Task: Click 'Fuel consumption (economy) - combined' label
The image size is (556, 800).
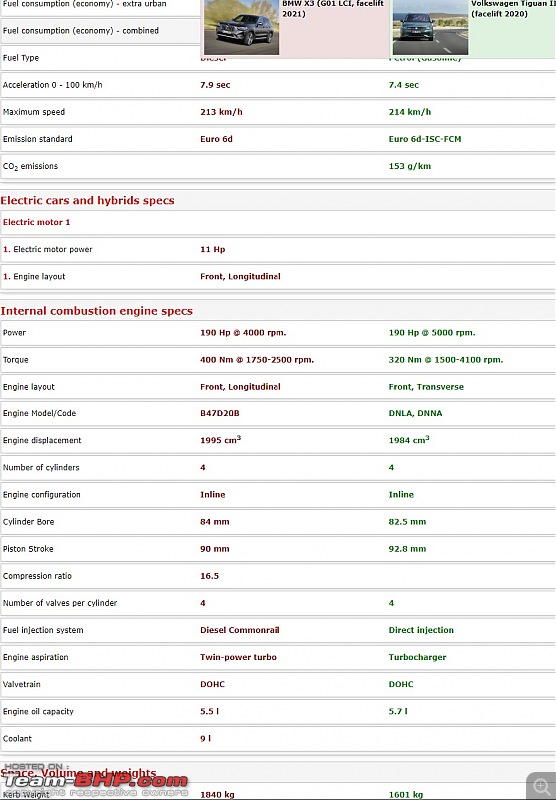Action: [x=81, y=31]
